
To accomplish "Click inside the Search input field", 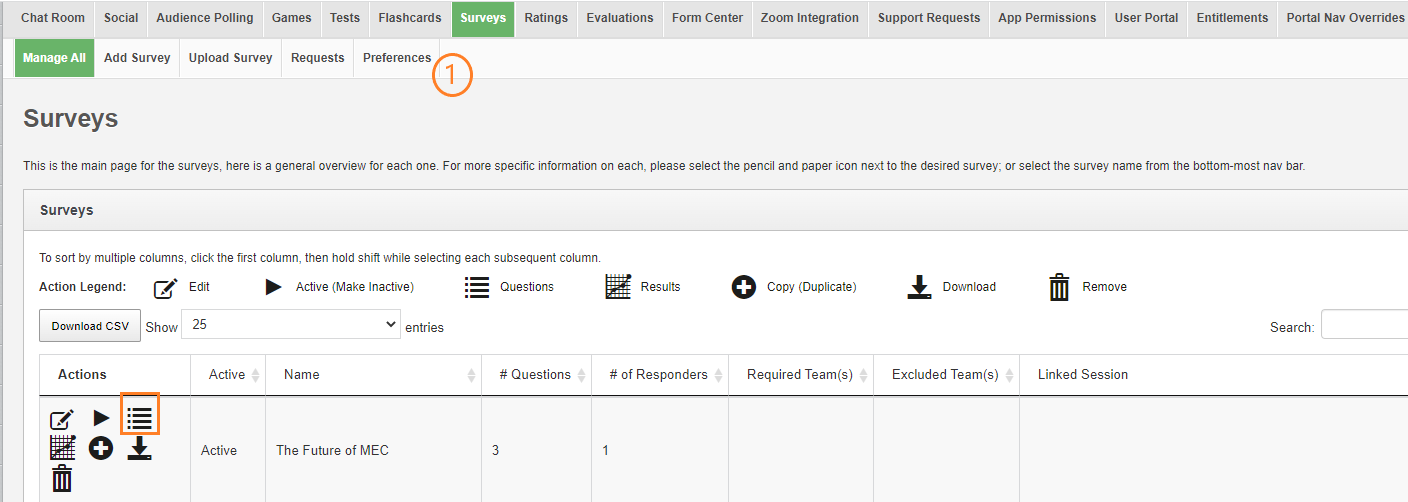I will click(x=1364, y=326).
